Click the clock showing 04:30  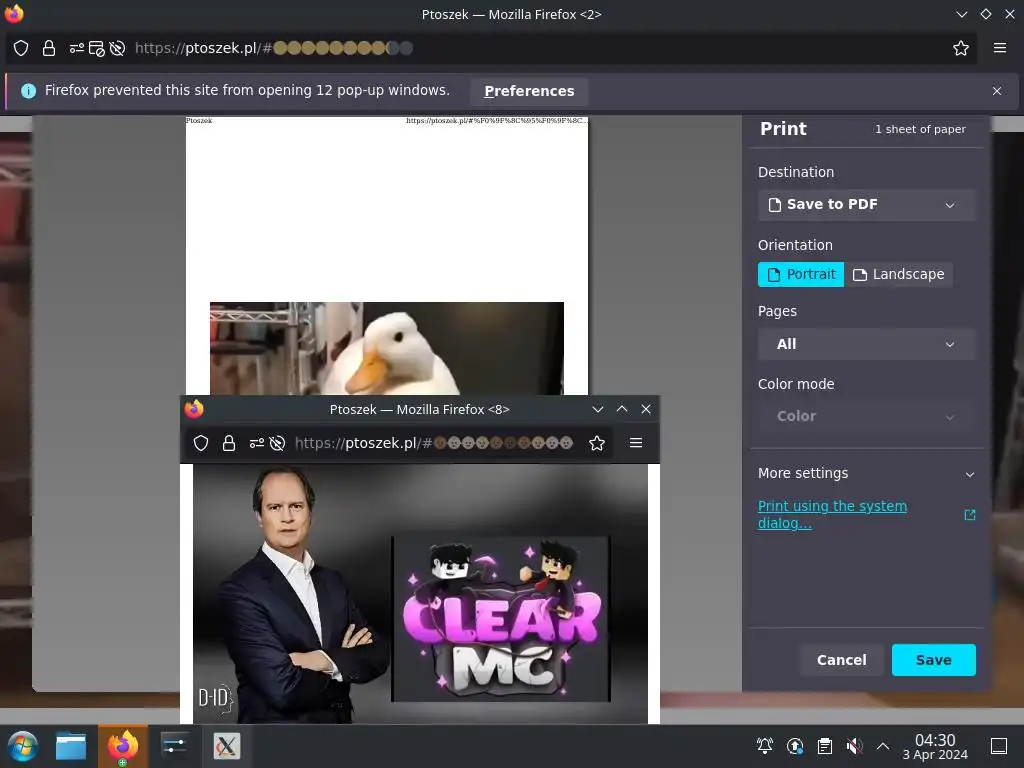[x=935, y=746]
